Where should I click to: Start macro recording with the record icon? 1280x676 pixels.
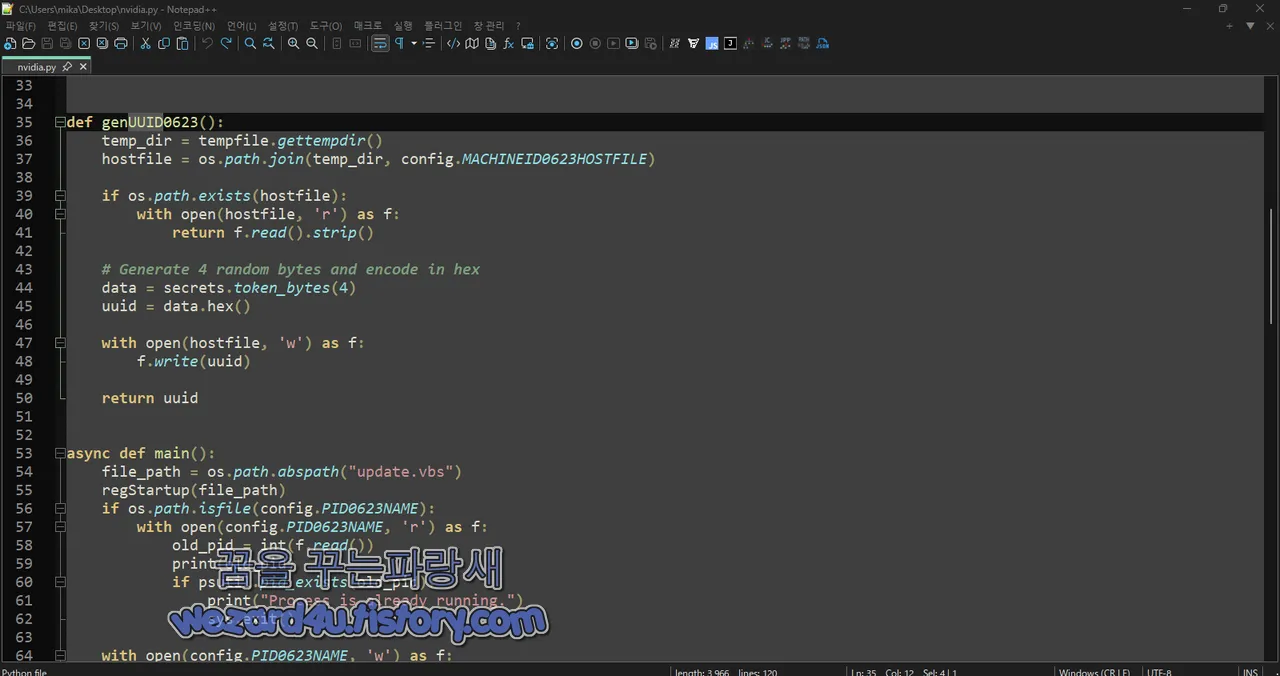[x=577, y=44]
